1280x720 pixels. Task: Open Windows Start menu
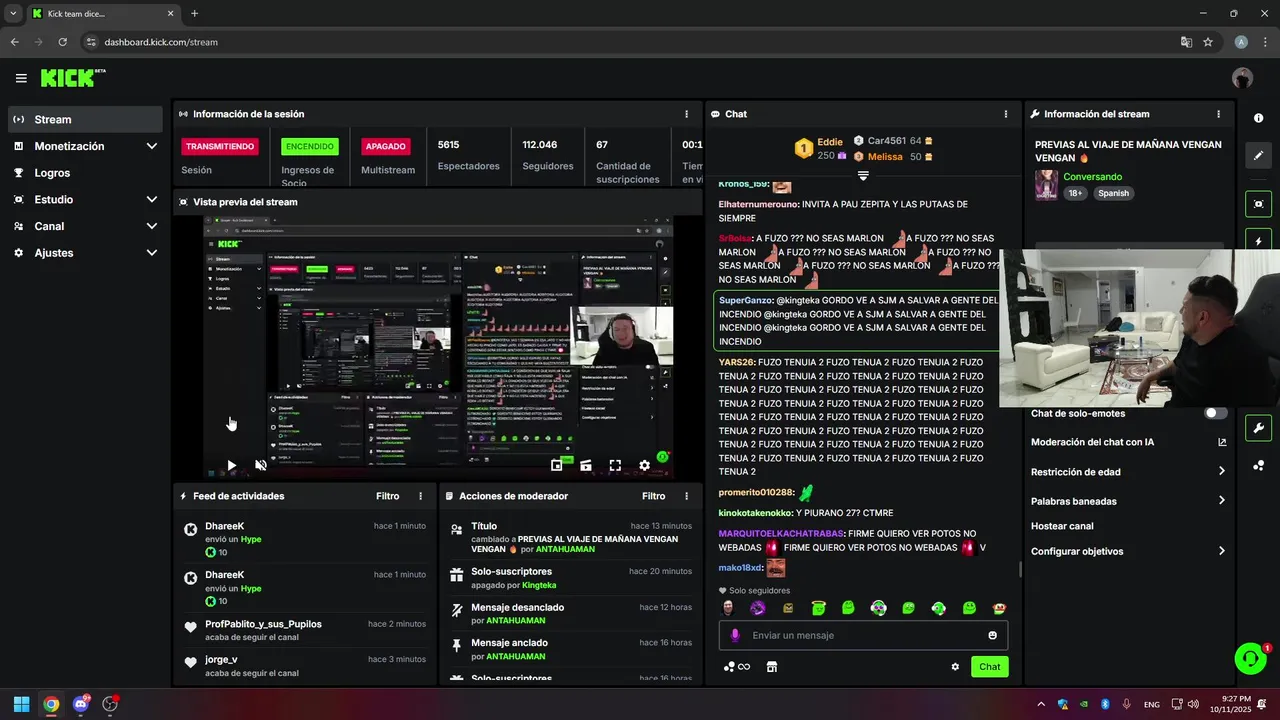(21, 704)
